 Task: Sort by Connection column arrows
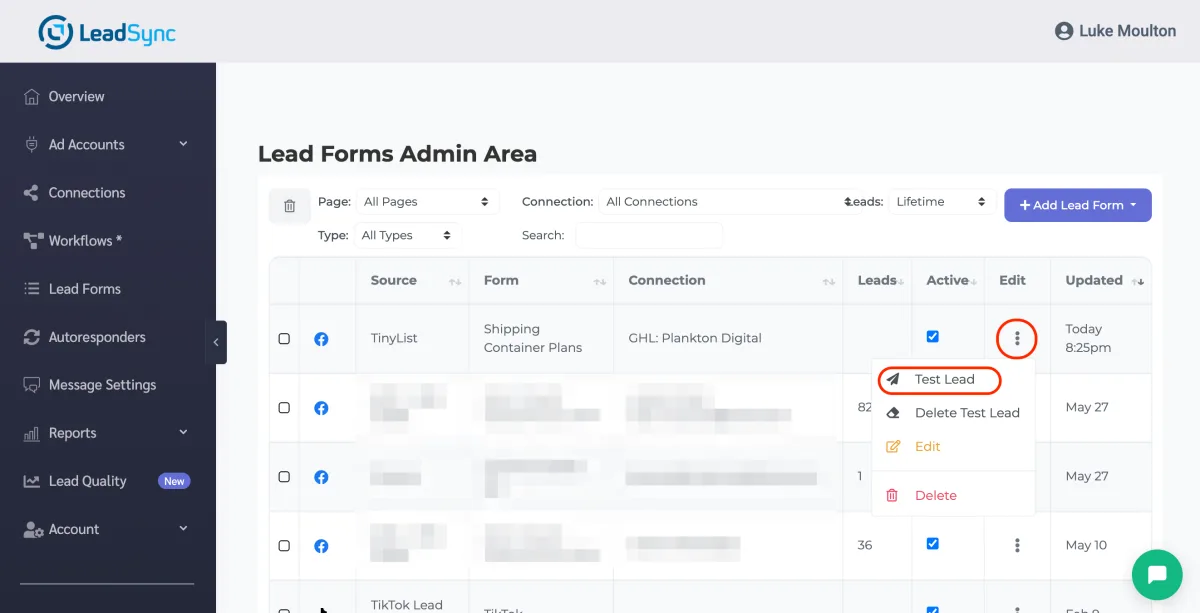click(829, 282)
